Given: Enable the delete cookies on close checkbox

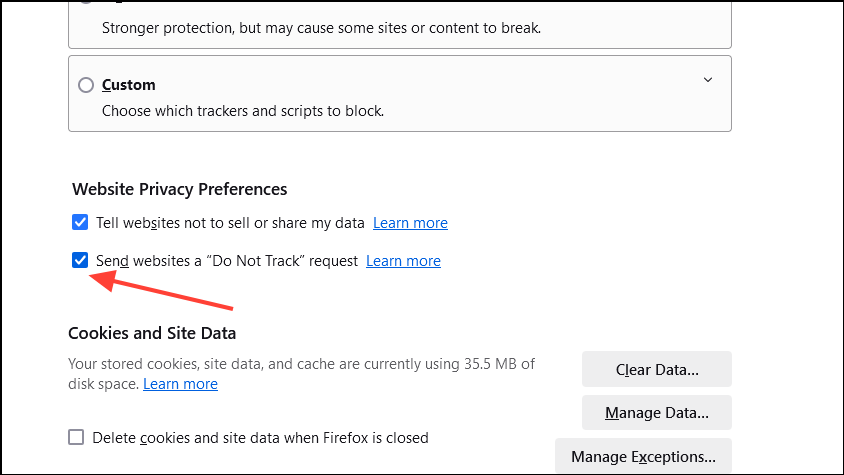Looking at the screenshot, I should 76,437.
